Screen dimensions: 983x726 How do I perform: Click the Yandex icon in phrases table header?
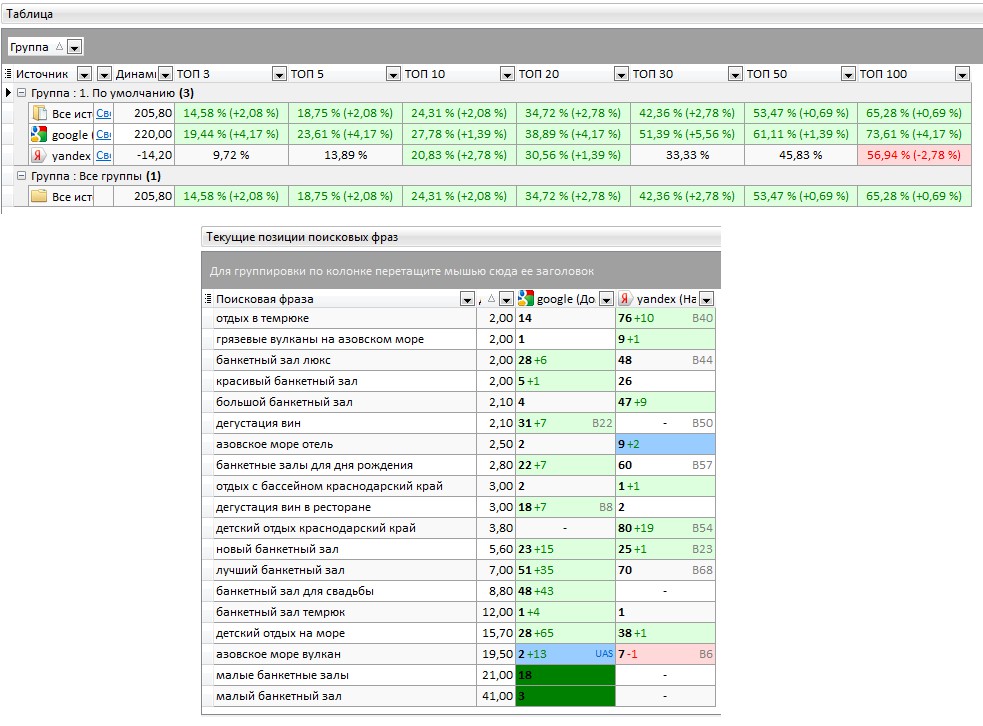[625, 299]
